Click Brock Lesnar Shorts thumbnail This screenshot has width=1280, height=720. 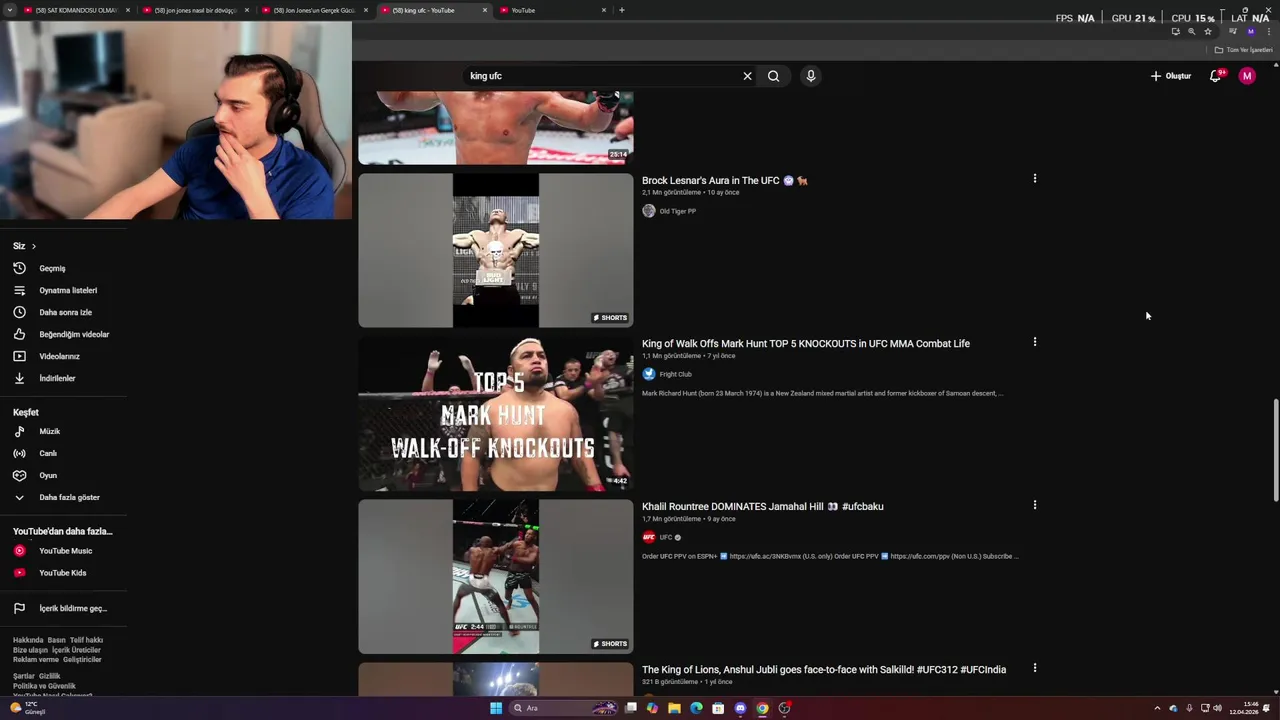pos(496,251)
